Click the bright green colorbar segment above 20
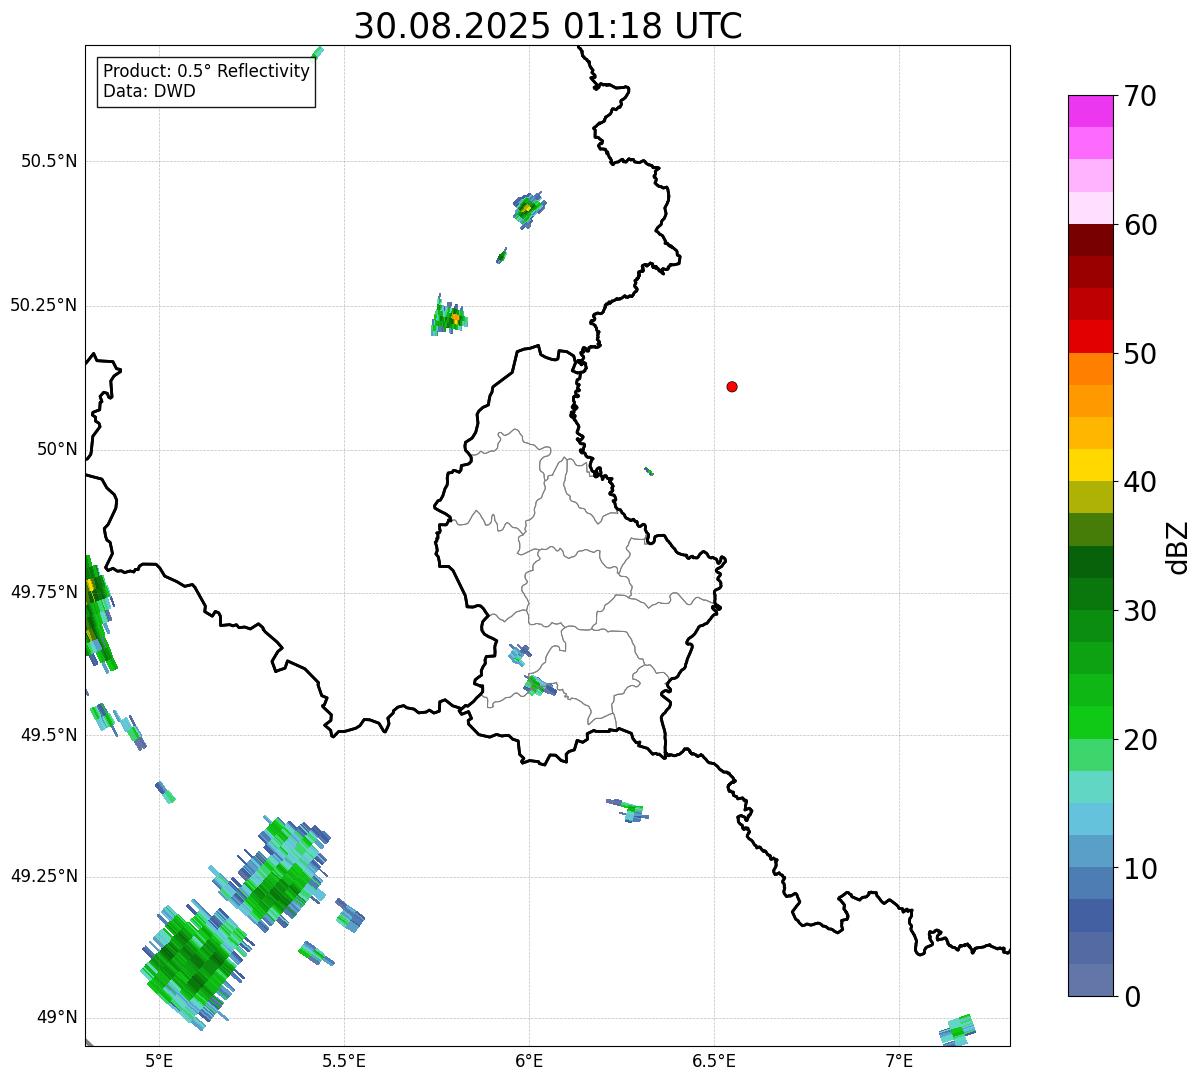The width and height of the screenshot is (1202, 1081). pyautogui.click(x=1090, y=723)
